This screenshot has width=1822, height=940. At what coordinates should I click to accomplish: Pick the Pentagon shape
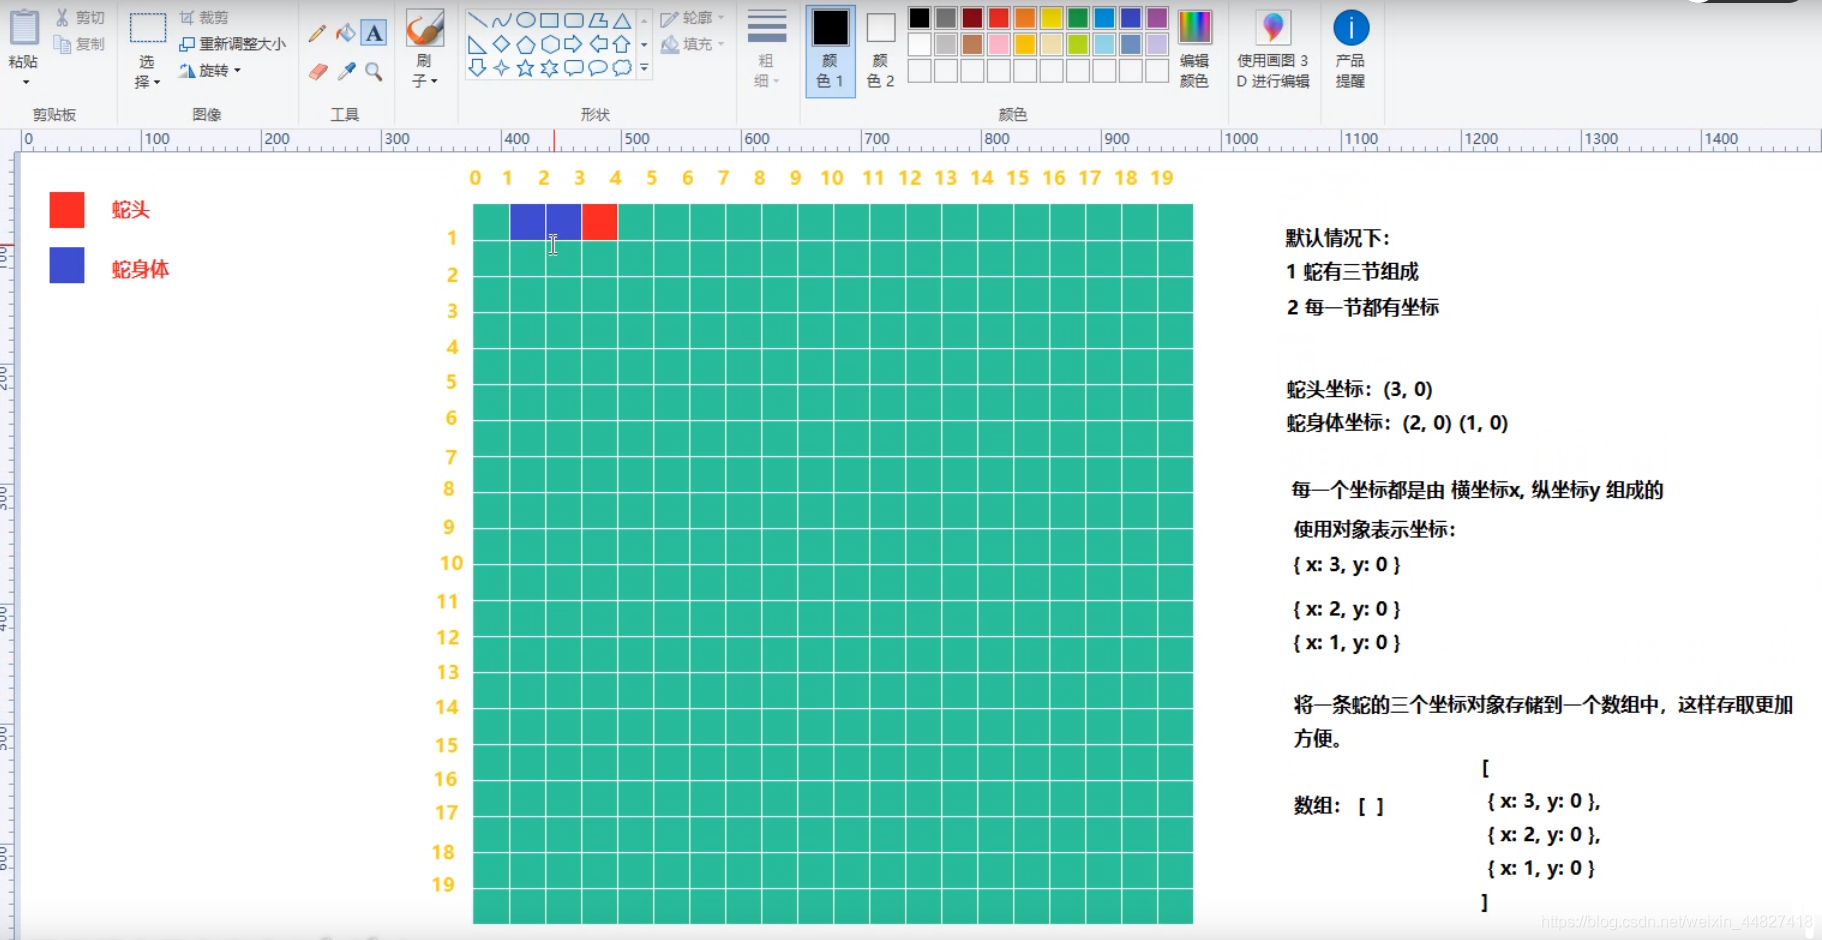(525, 44)
